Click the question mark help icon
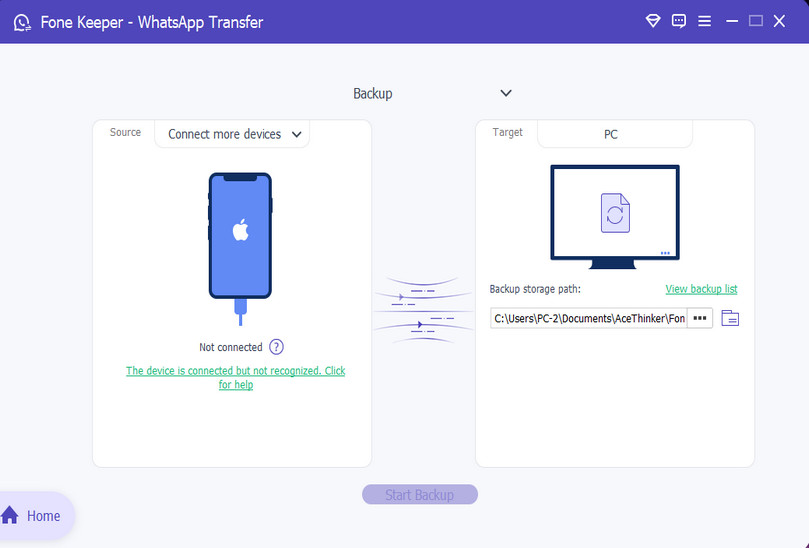 click(277, 347)
